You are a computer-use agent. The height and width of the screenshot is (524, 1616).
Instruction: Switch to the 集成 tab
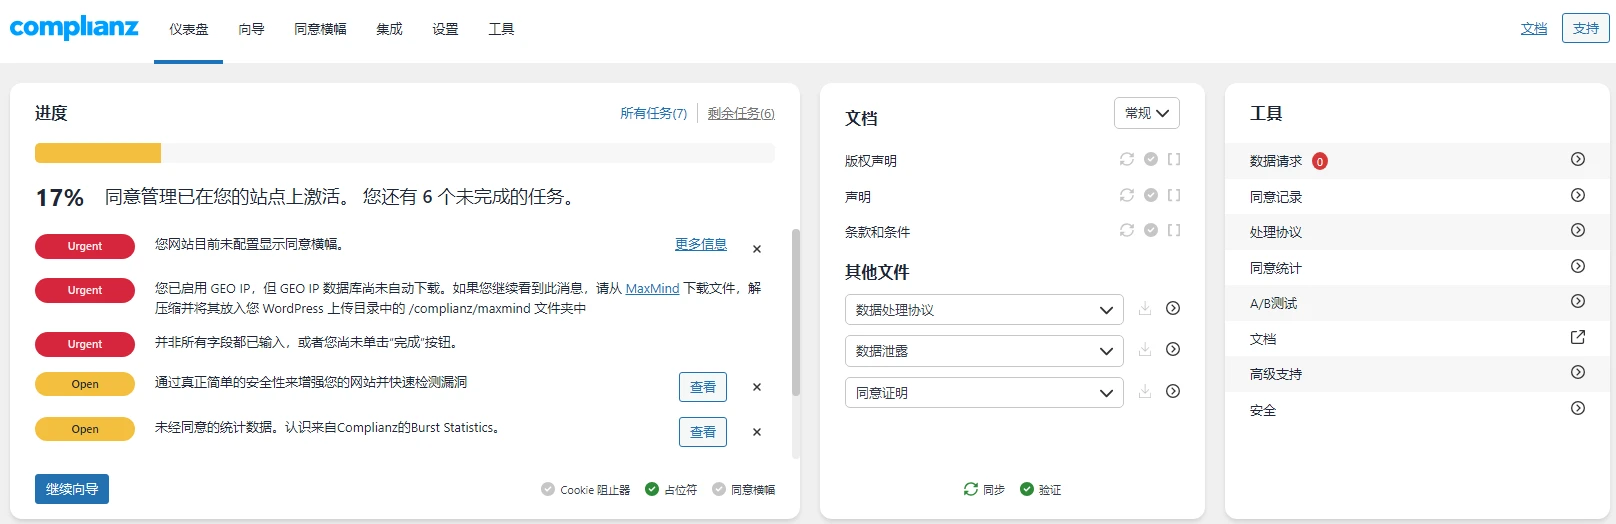coord(389,30)
